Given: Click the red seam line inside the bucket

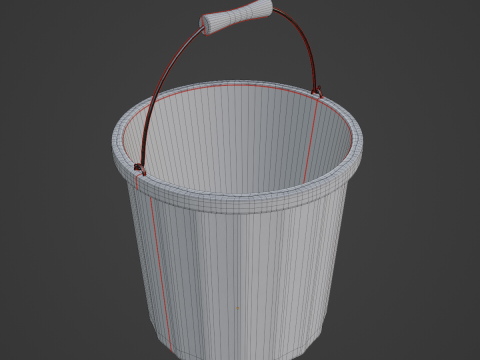Looking at the screenshot, I should (x=310, y=142).
